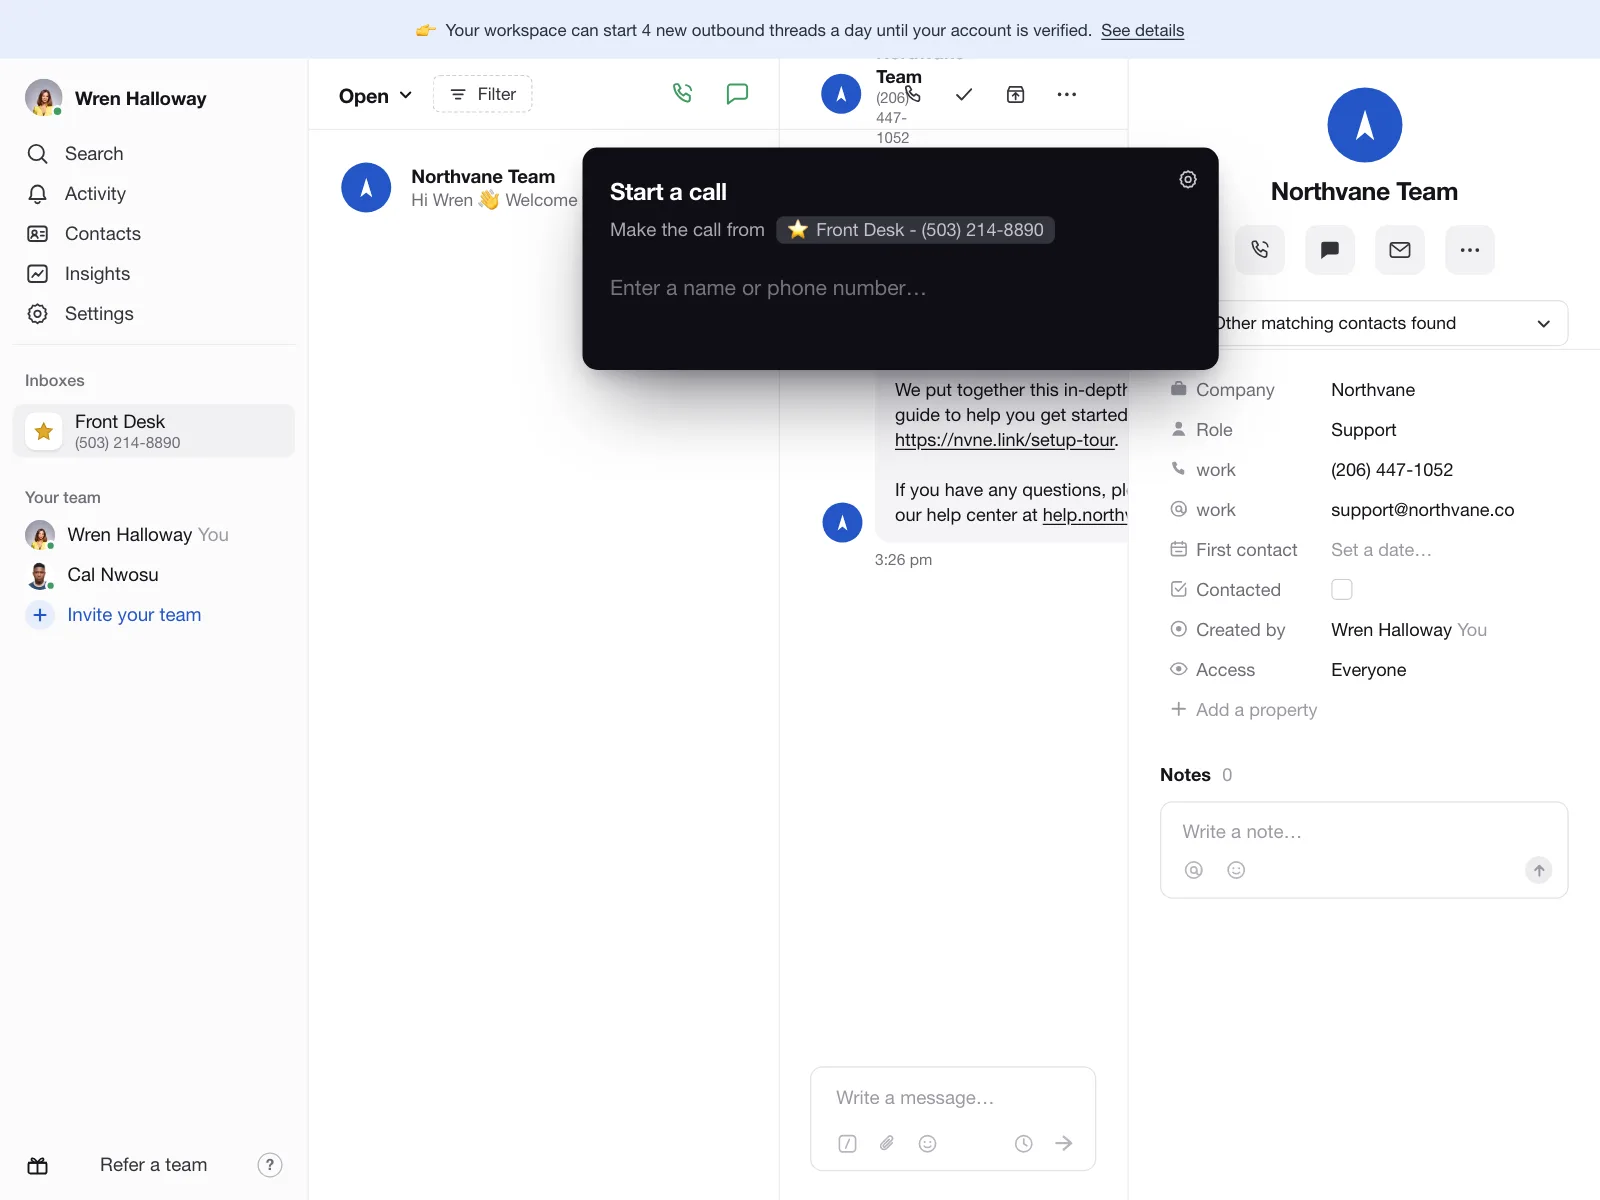1600x1200 pixels.
Task: Focus the name or phone number field
Action: point(900,288)
